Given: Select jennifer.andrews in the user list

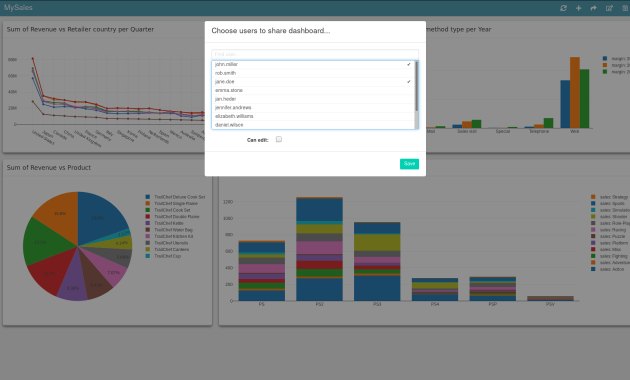Looking at the screenshot, I should coord(313,108).
